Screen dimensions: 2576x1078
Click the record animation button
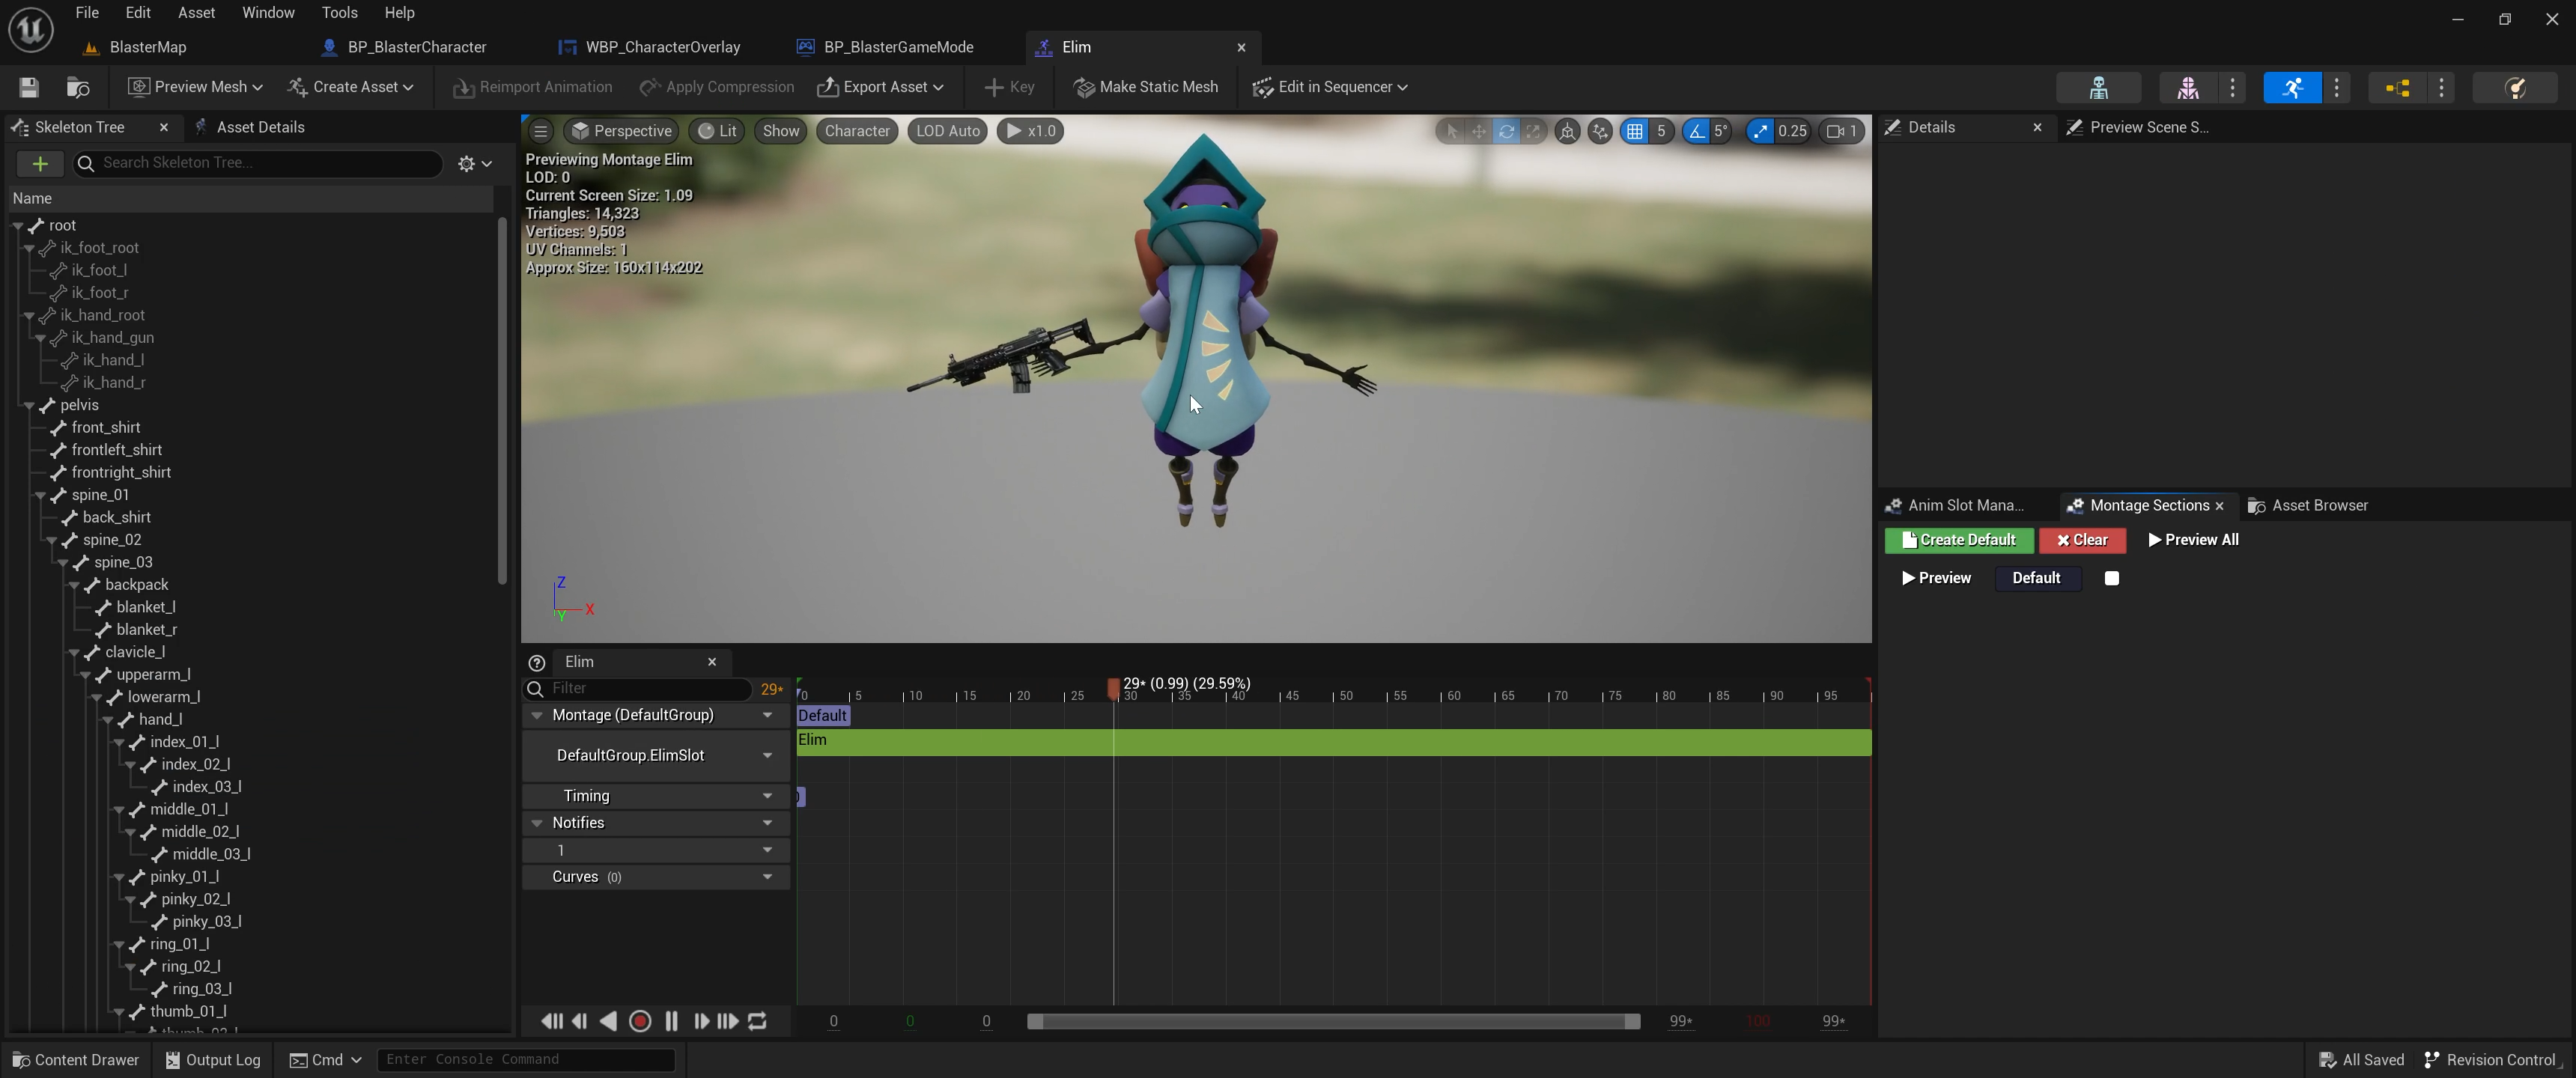(640, 1021)
